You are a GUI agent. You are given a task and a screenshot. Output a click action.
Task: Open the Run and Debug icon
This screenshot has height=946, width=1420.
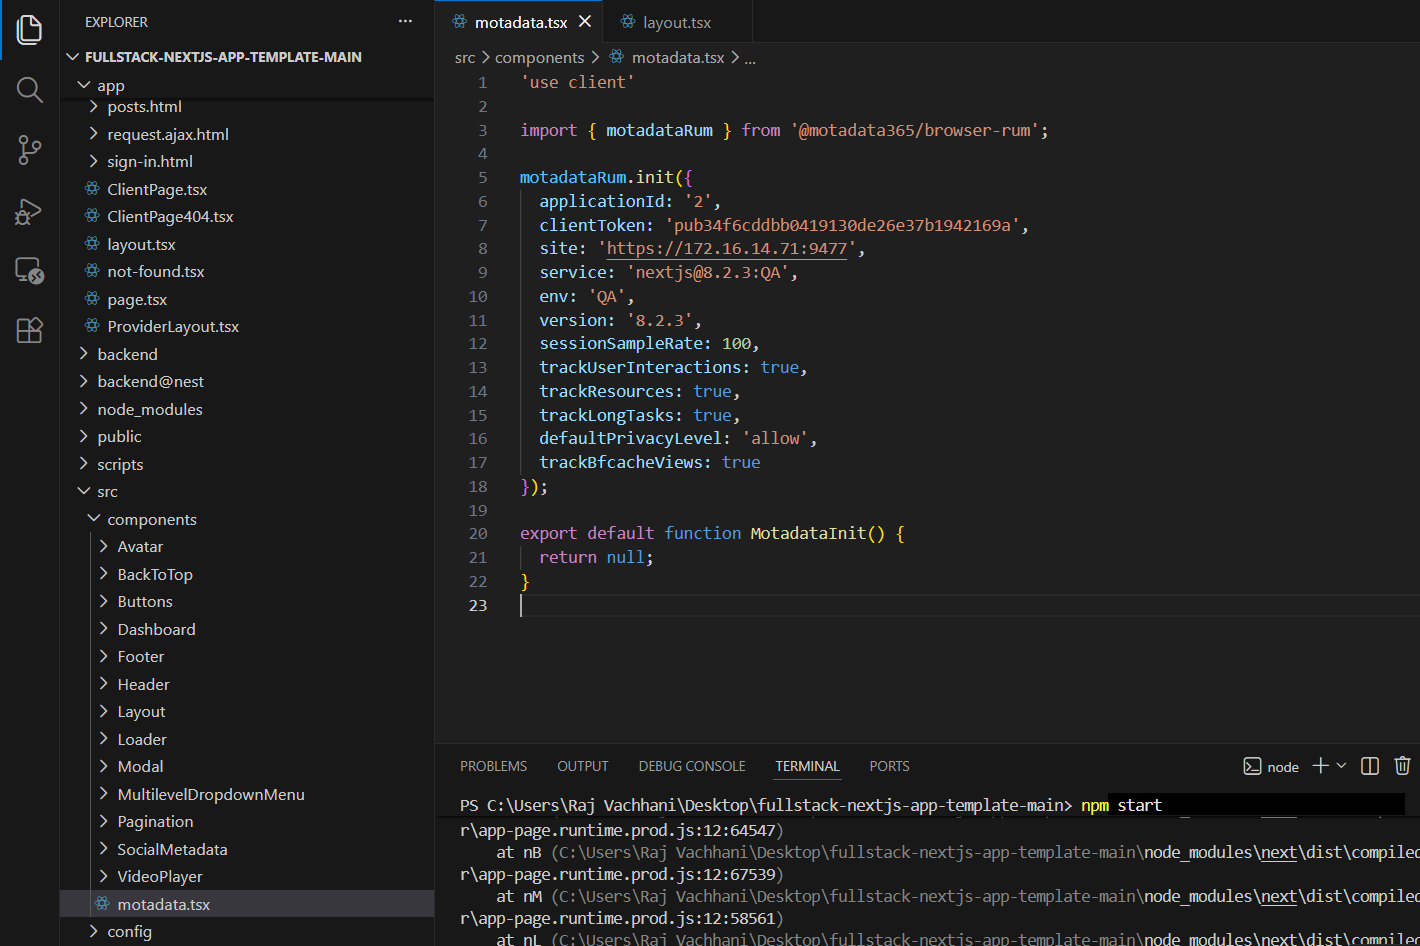29,211
